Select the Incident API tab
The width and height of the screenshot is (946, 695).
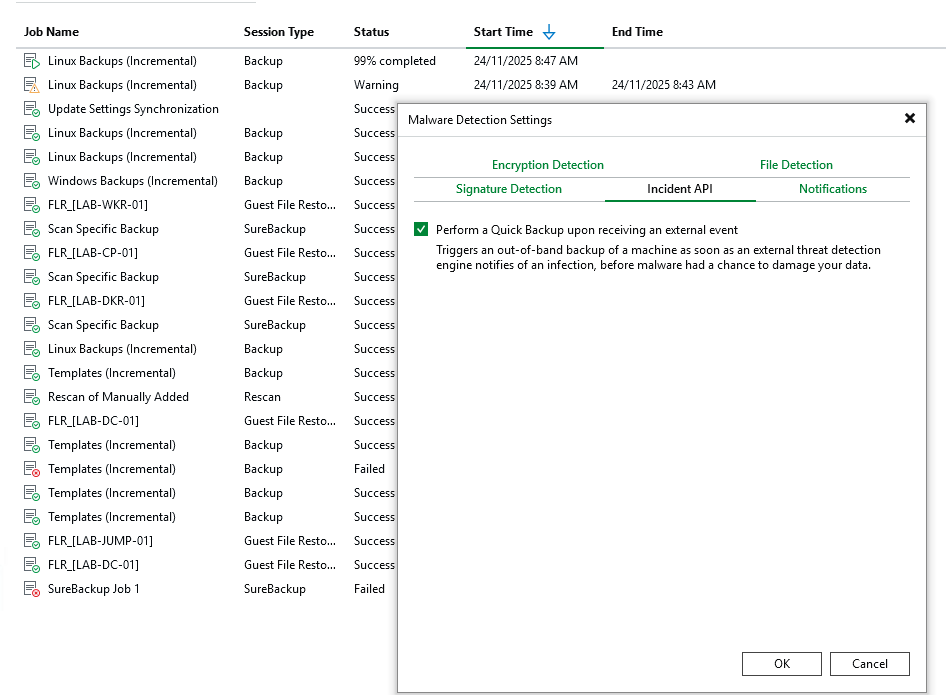click(679, 189)
